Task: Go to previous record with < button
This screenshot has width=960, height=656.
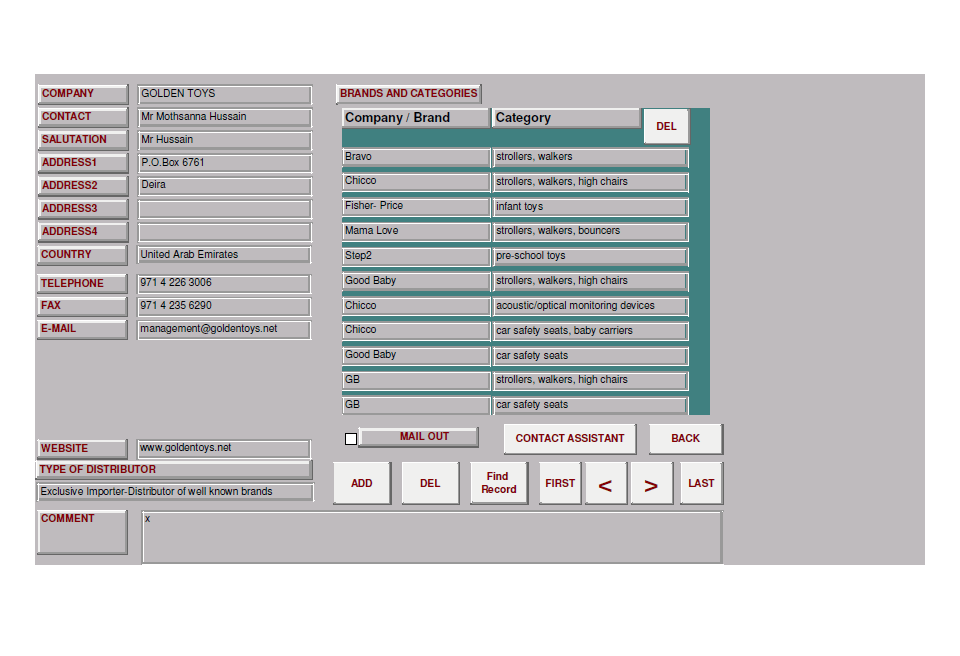Action: [x=606, y=483]
